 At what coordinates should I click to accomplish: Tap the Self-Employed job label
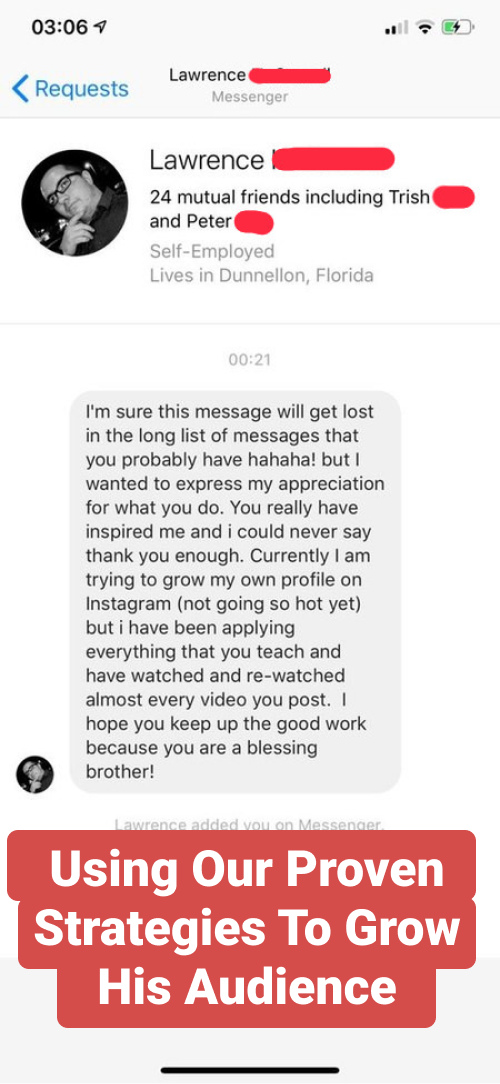click(212, 251)
